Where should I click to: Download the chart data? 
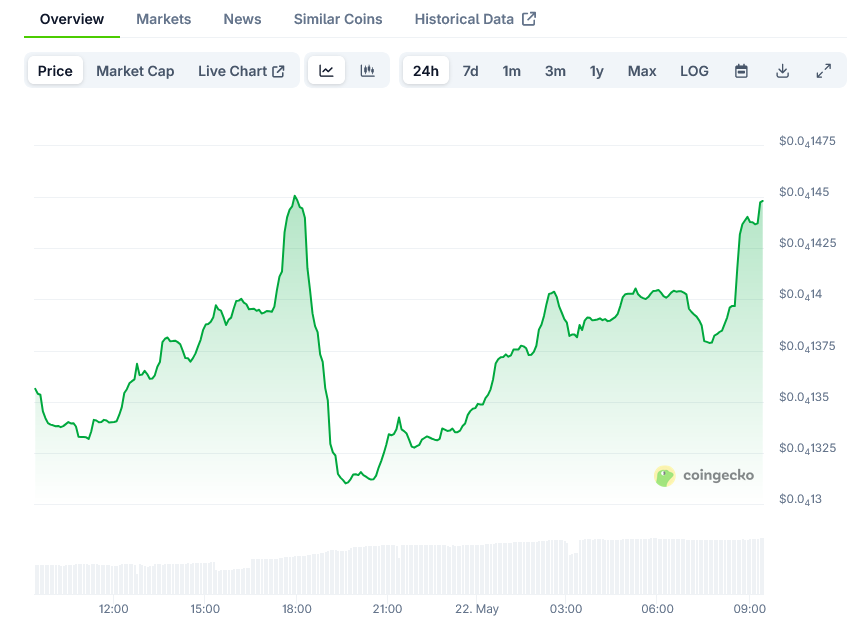coord(782,71)
